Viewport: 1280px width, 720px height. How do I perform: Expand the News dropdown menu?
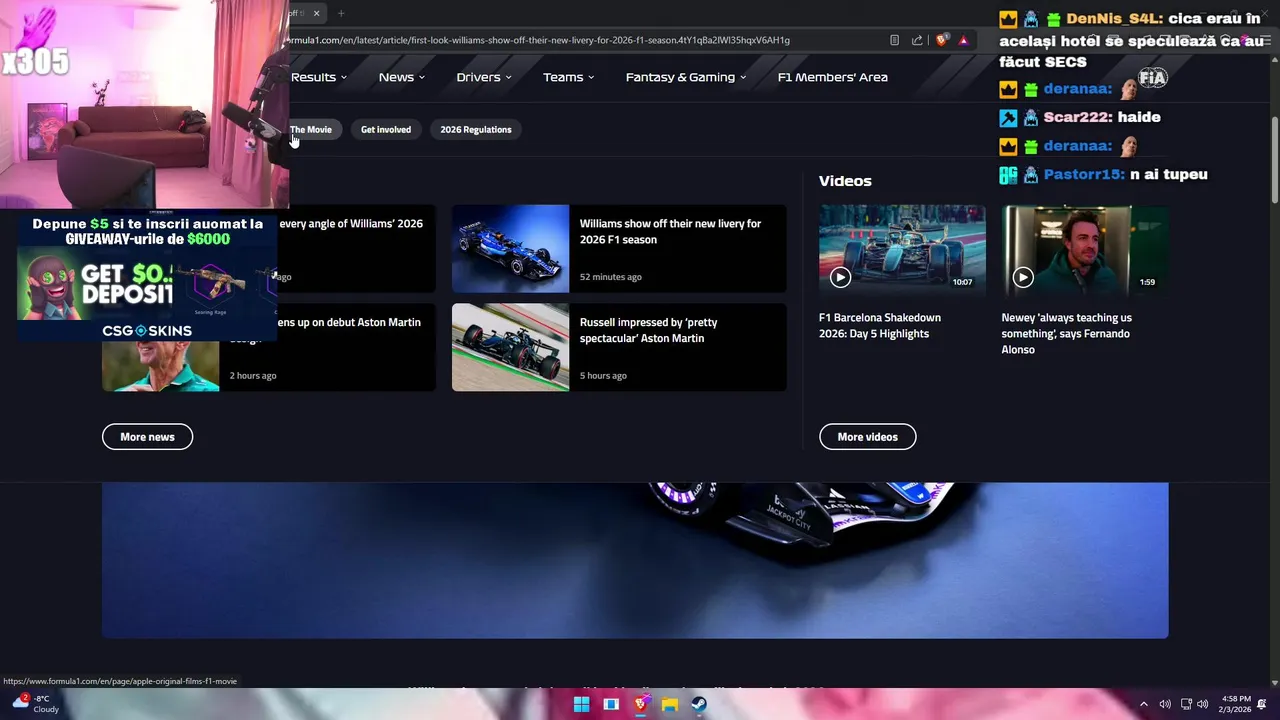402,77
